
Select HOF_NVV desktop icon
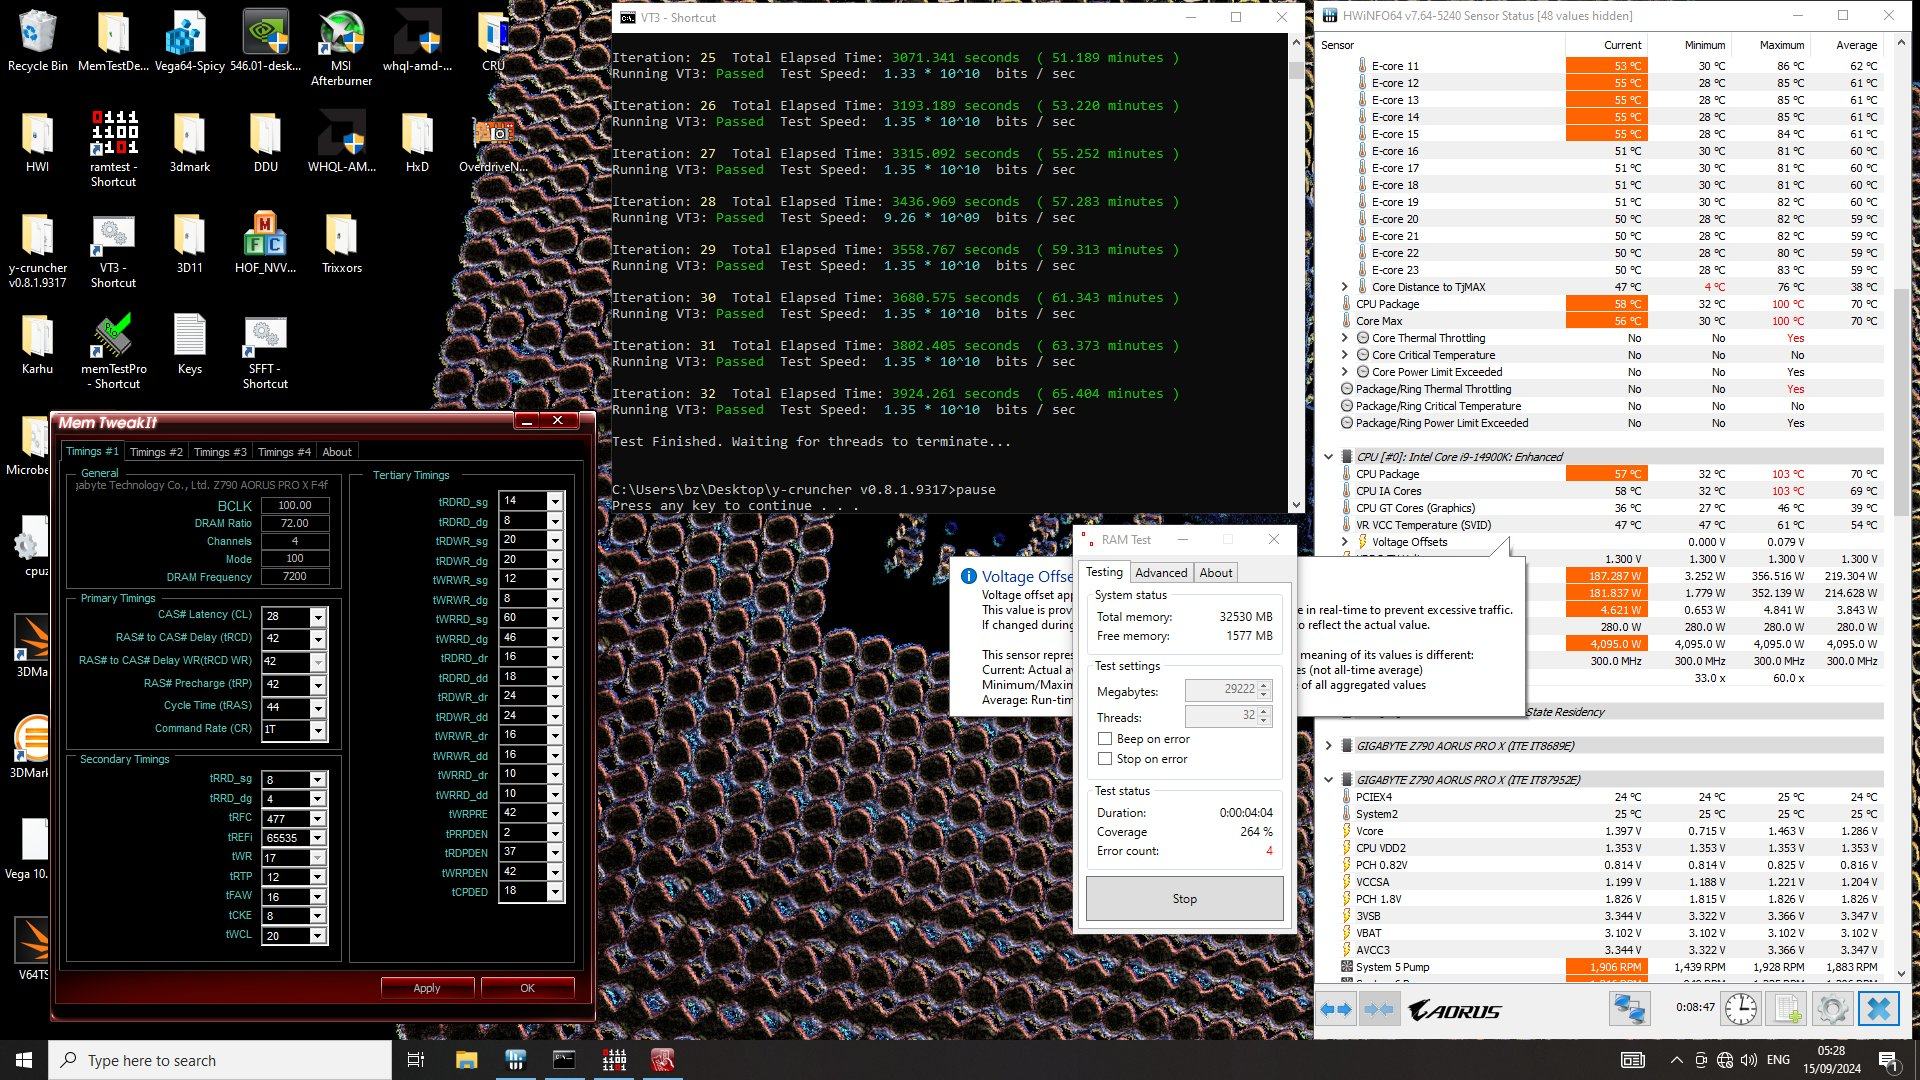265,242
